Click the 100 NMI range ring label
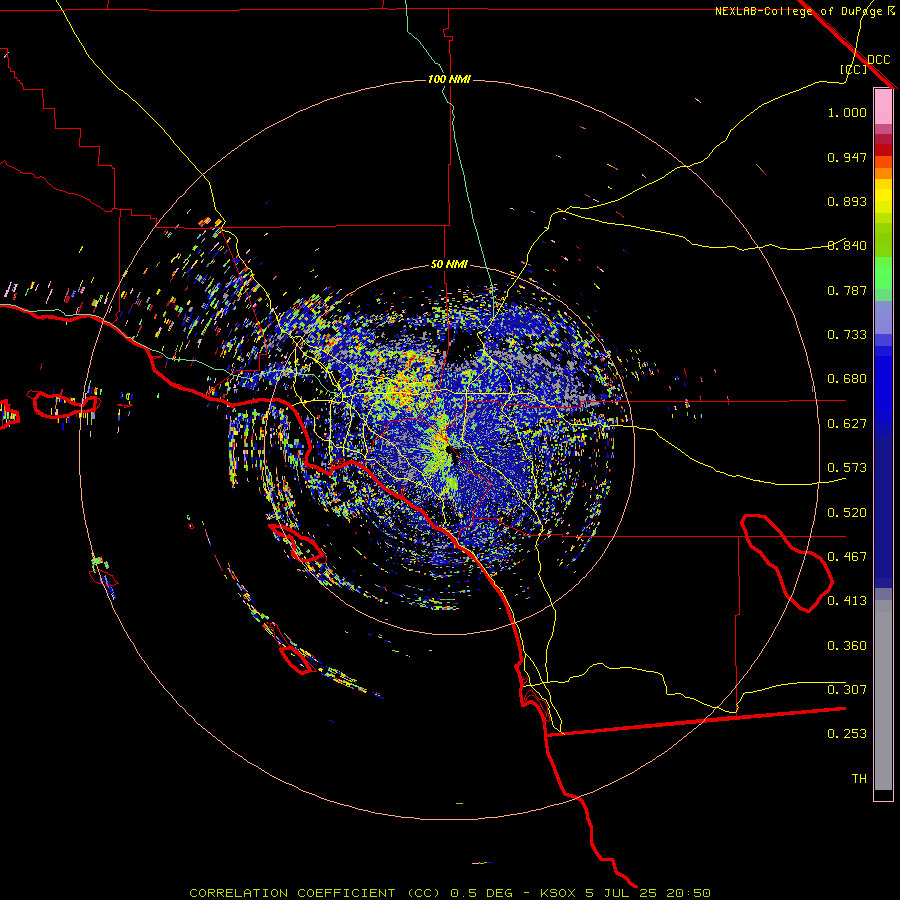Screen dimensions: 900x900 [449, 79]
